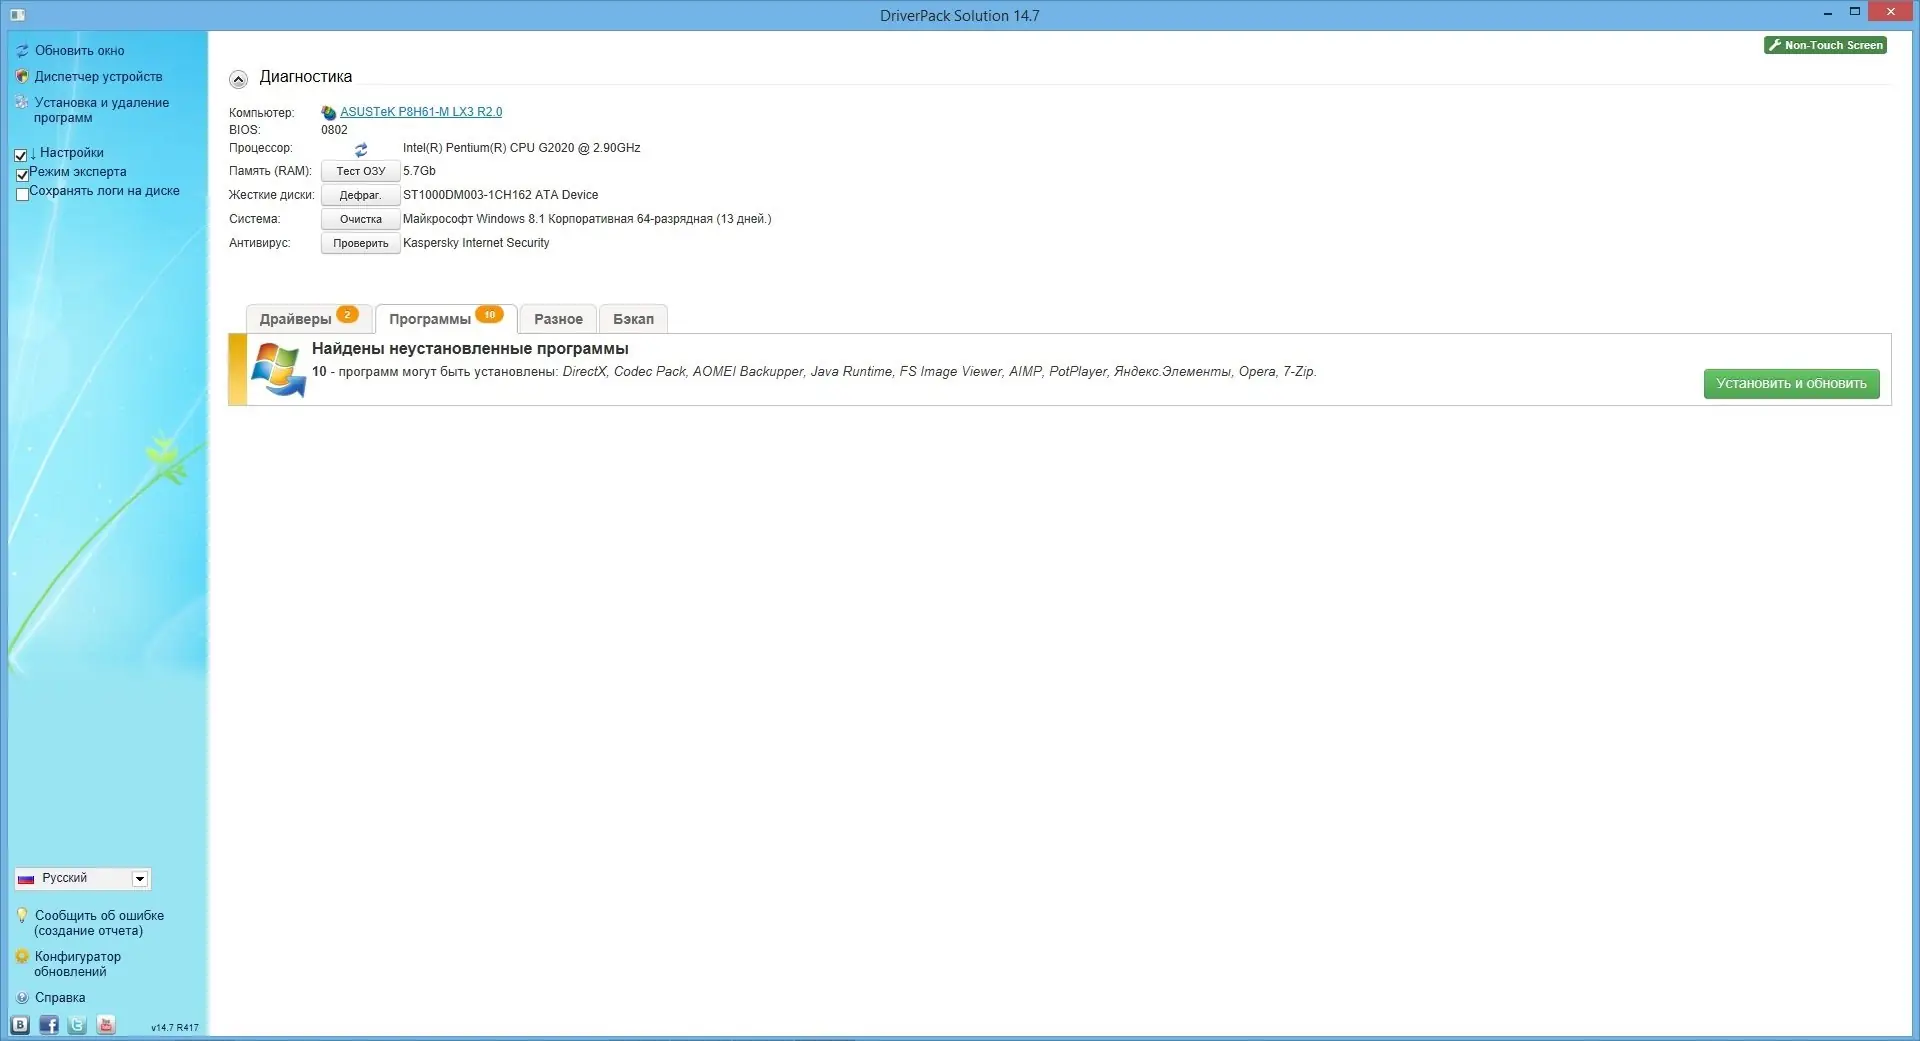Click the Обновить окно link
This screenshot has height=1041, width=1920.
[x=80, y=51]
